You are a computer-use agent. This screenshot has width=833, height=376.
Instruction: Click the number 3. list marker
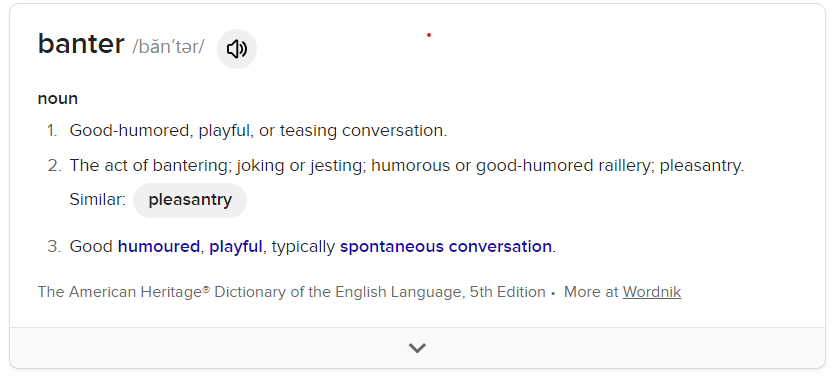tap(55, 246)
